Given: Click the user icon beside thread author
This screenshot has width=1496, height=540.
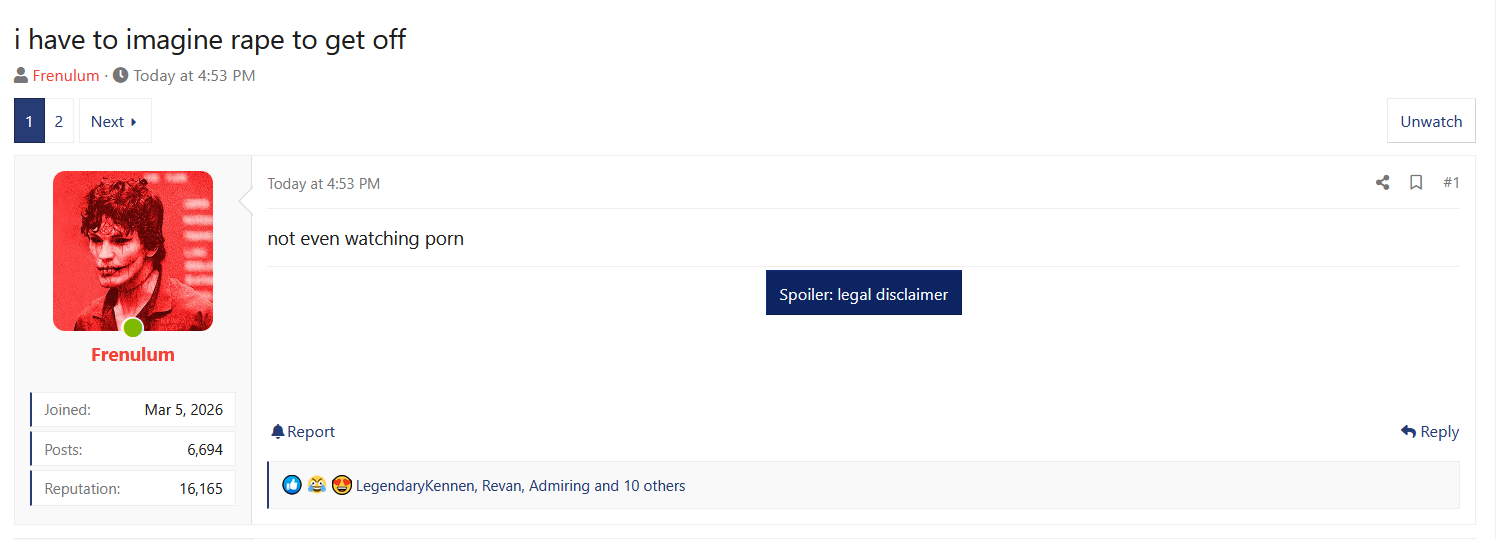Looking at the screenshot, I should point(21,75).
